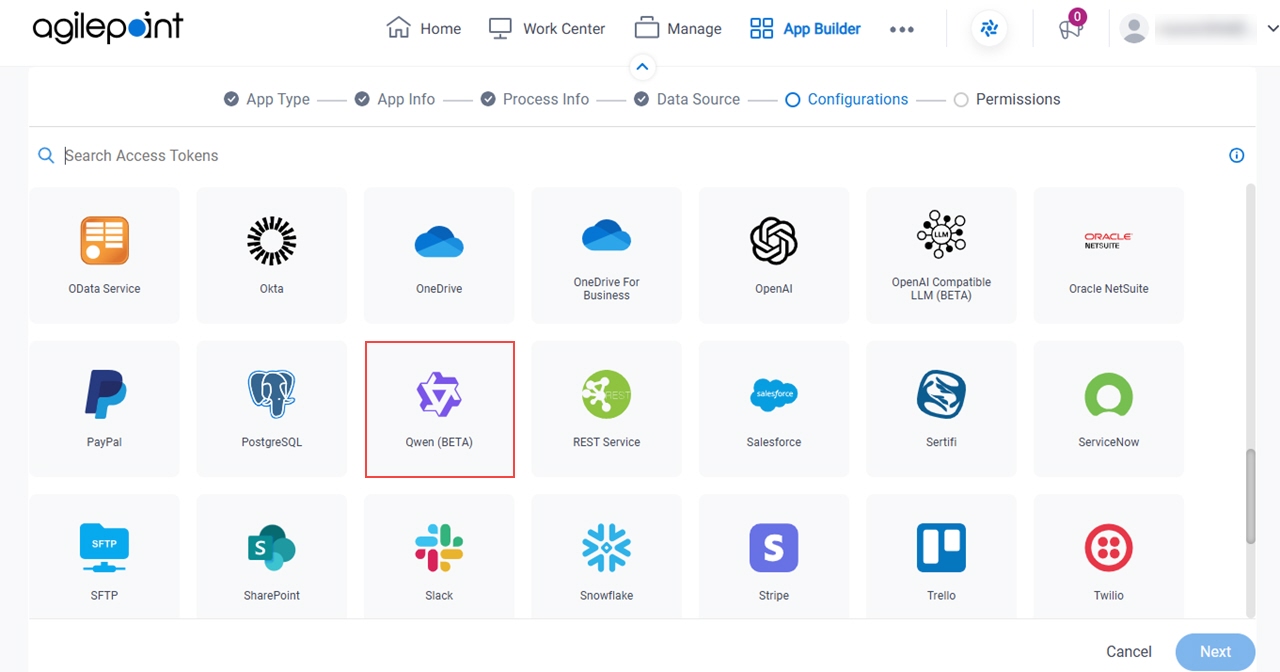Screen dimensions: 1280x672
Task: Click the Search Access Tokens field
Action: pos(640,155)
